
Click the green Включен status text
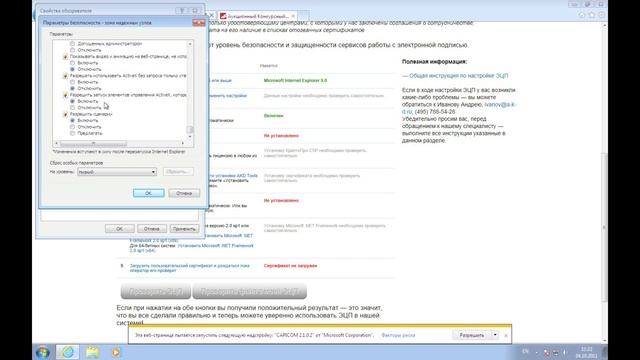coord(273,116)
